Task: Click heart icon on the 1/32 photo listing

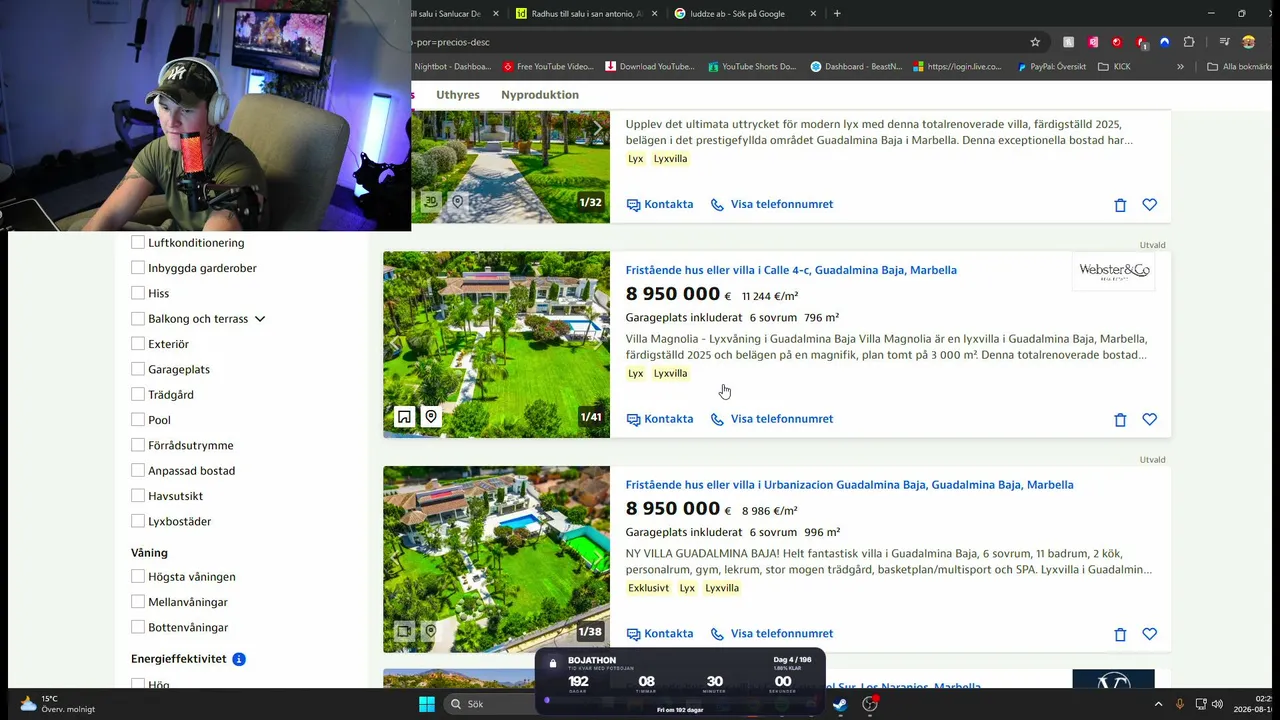Action: tap(1149, 205)
